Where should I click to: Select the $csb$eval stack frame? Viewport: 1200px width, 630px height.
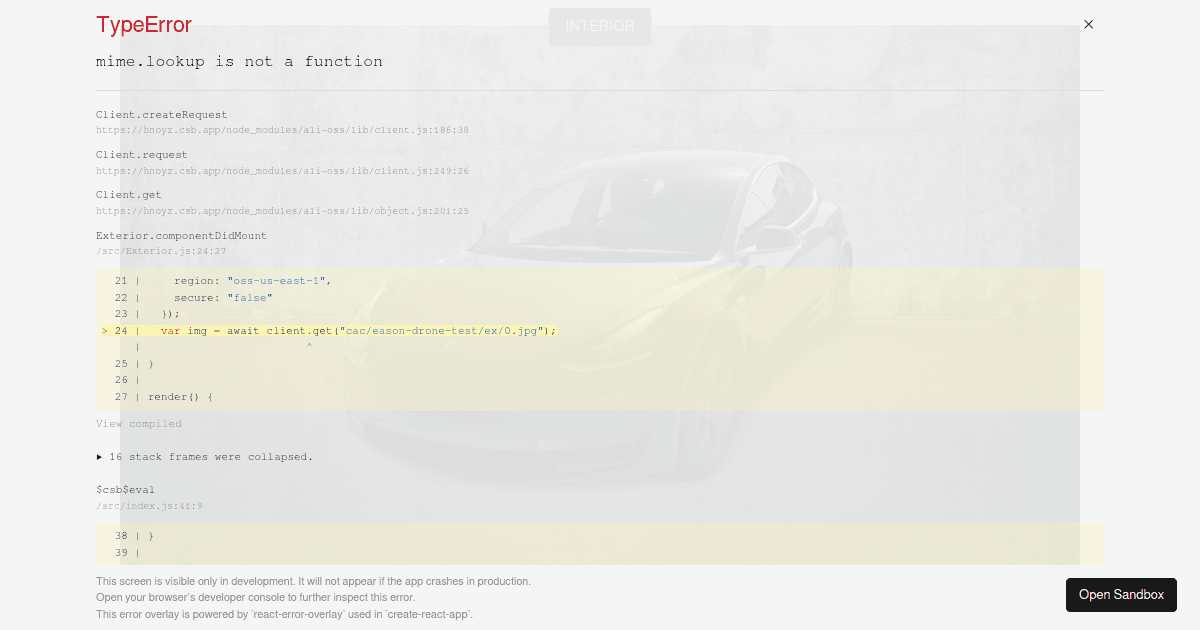tap(125, 489)
